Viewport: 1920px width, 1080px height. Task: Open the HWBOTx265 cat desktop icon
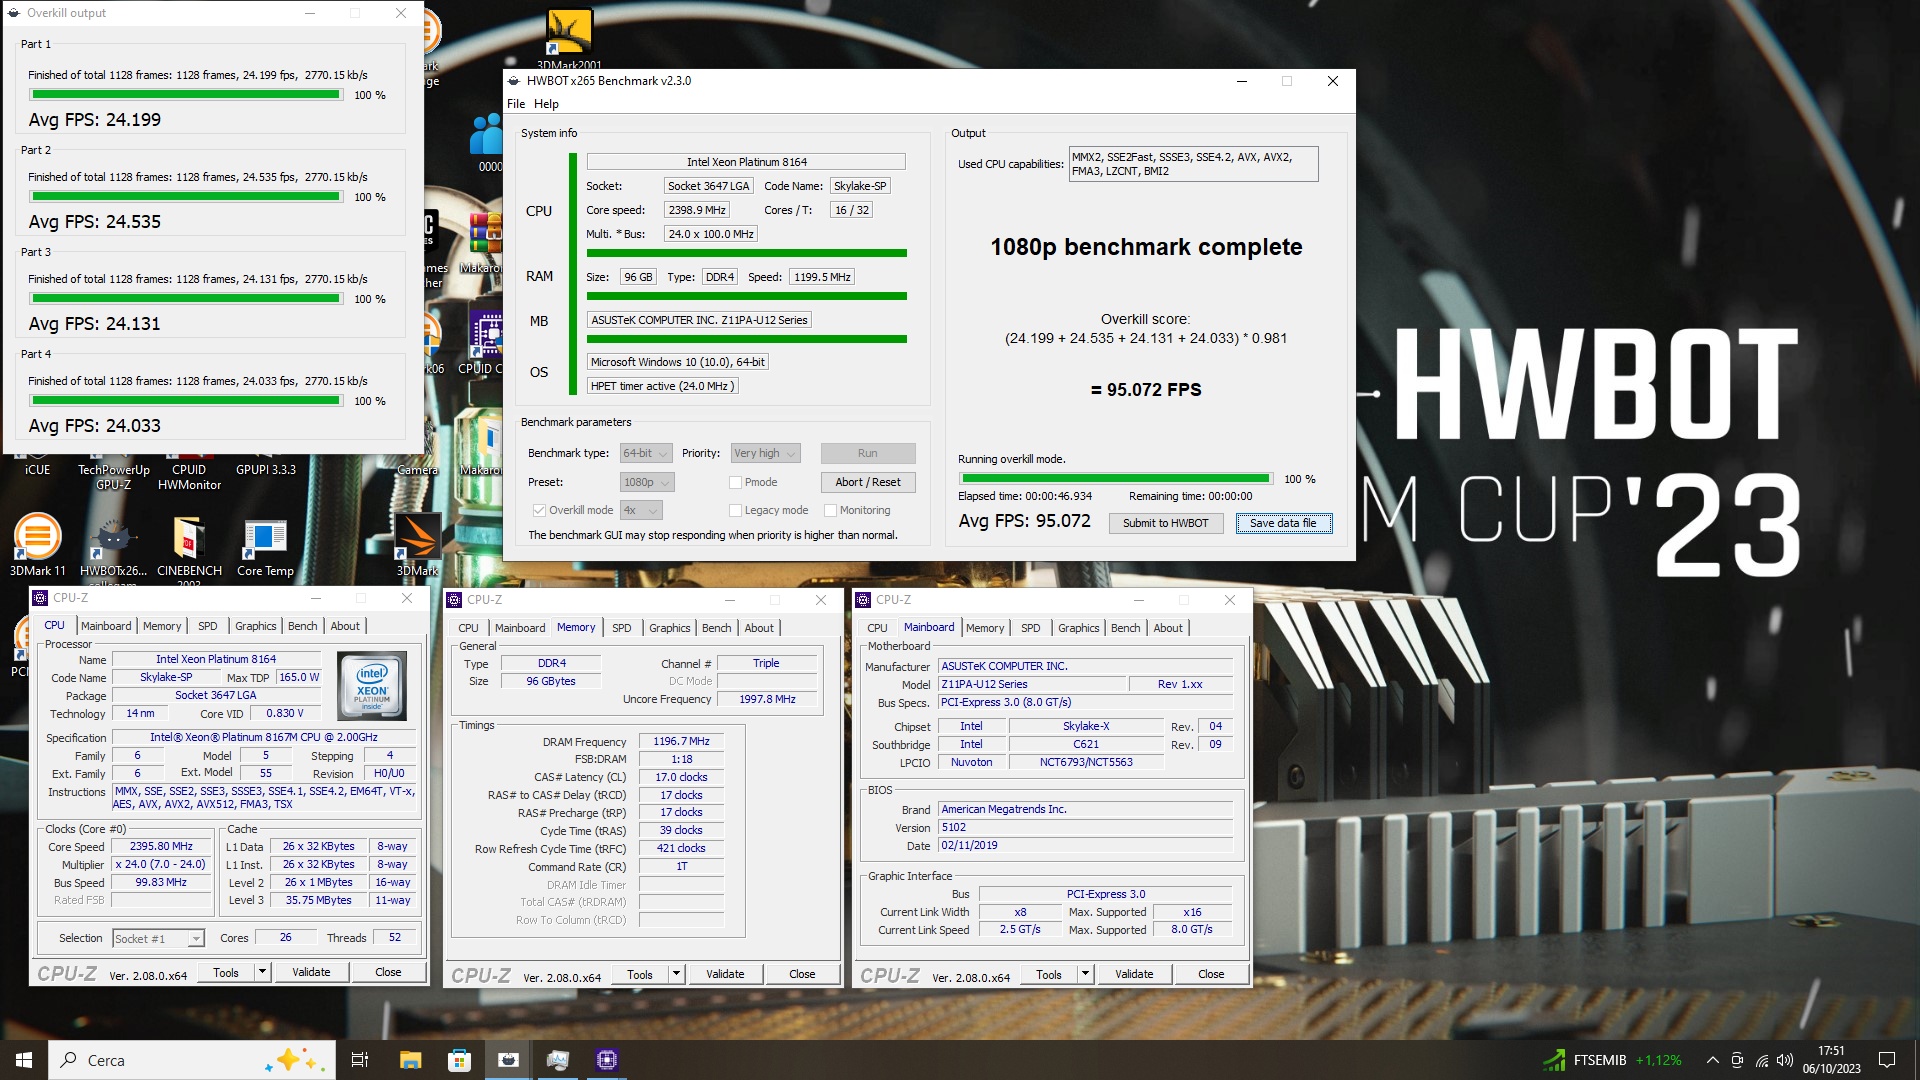point(114,545)
